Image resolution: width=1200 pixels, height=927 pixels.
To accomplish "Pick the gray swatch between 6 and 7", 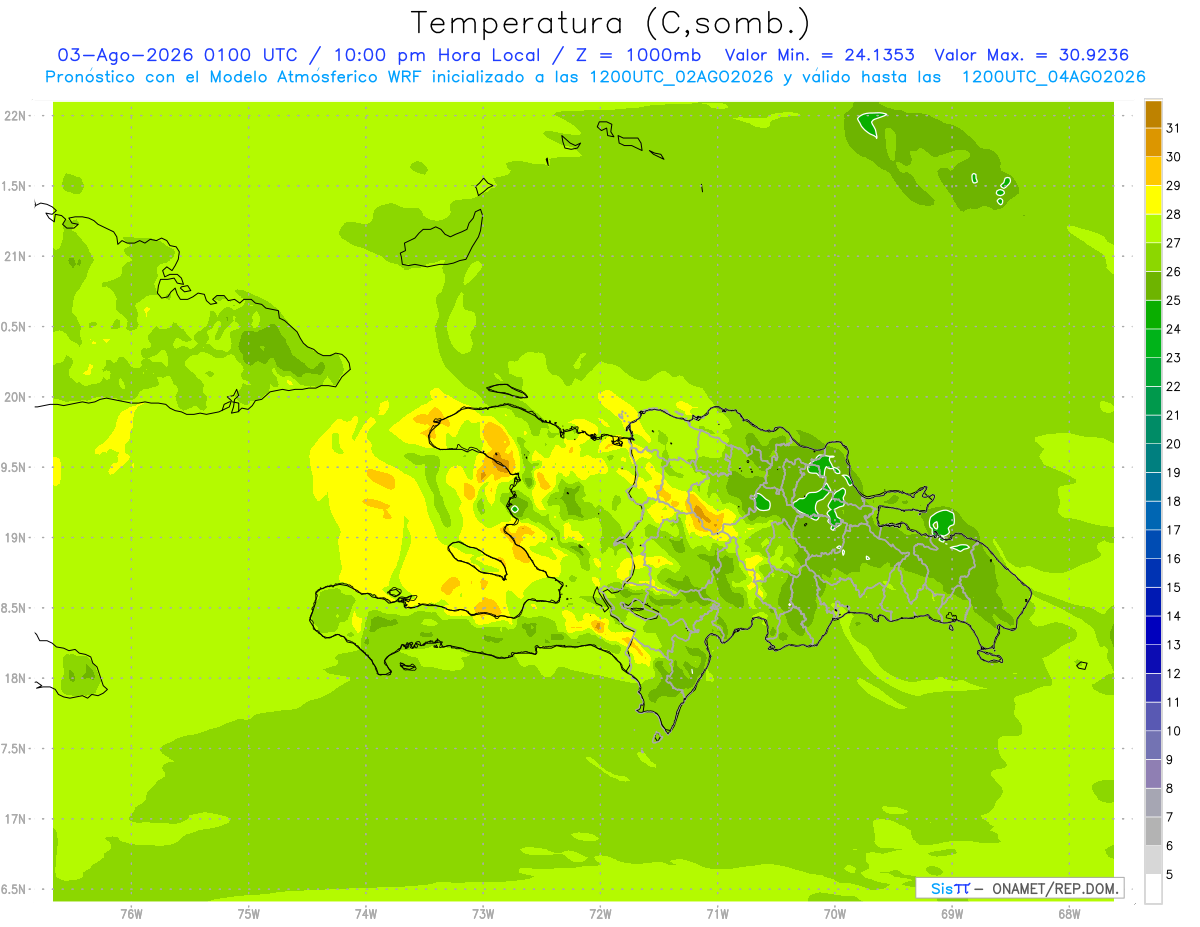I will tap(1153, 831).
